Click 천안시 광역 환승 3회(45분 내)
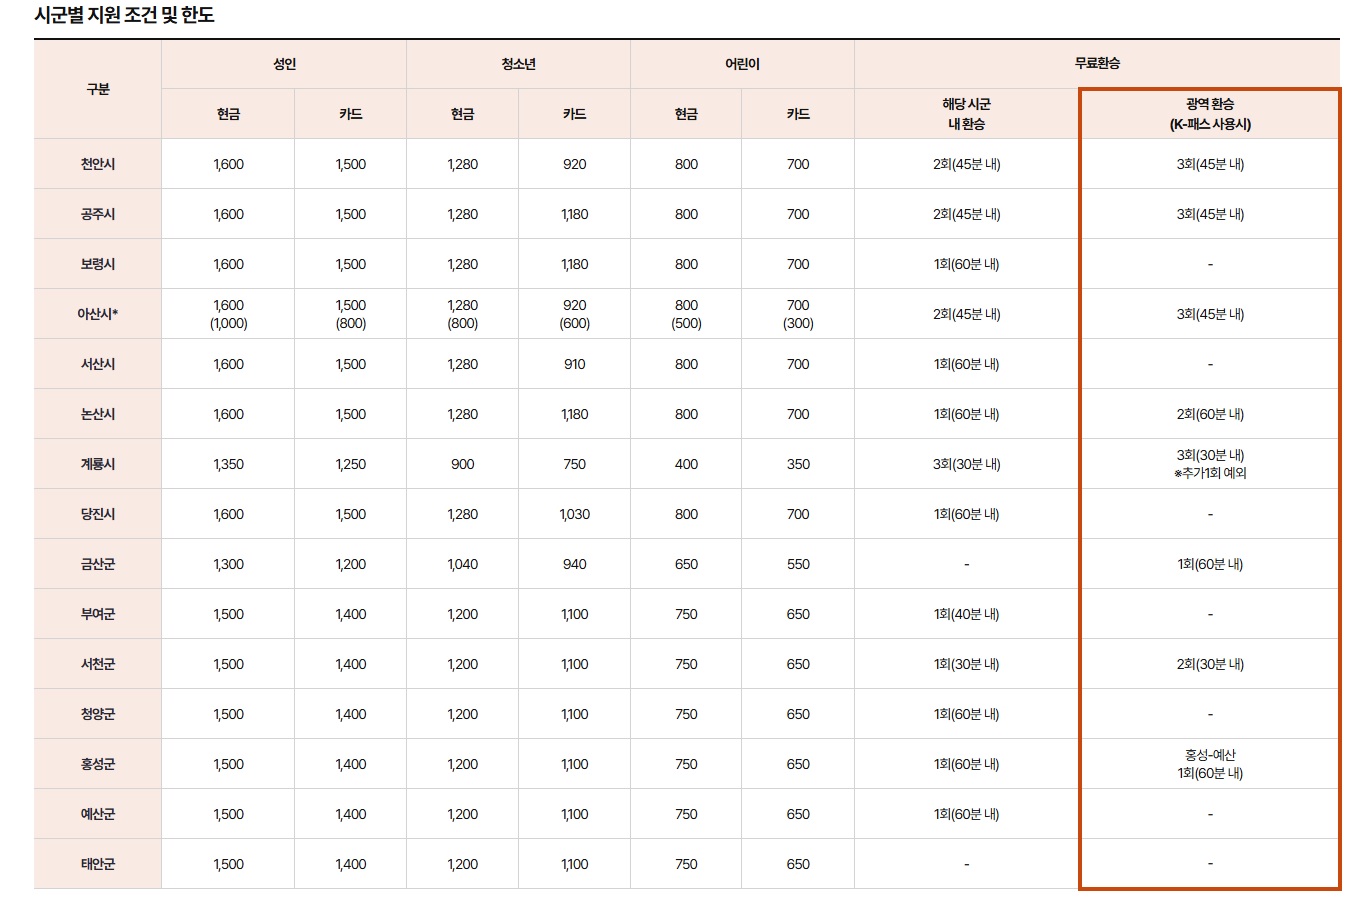Screen dimensions: 1346x898 (x=1210, y=164)
